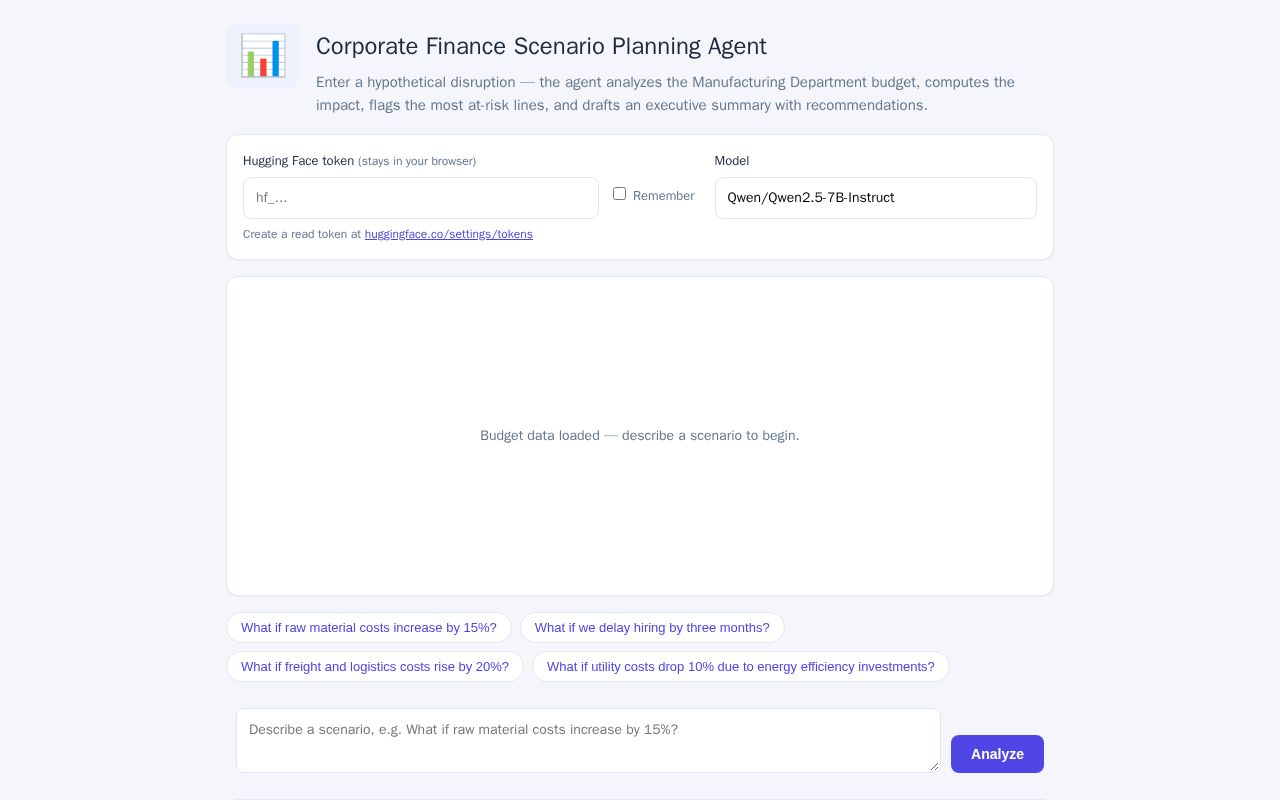
Task: Focus the Hugging Face token field
Action: click(421, 198)
